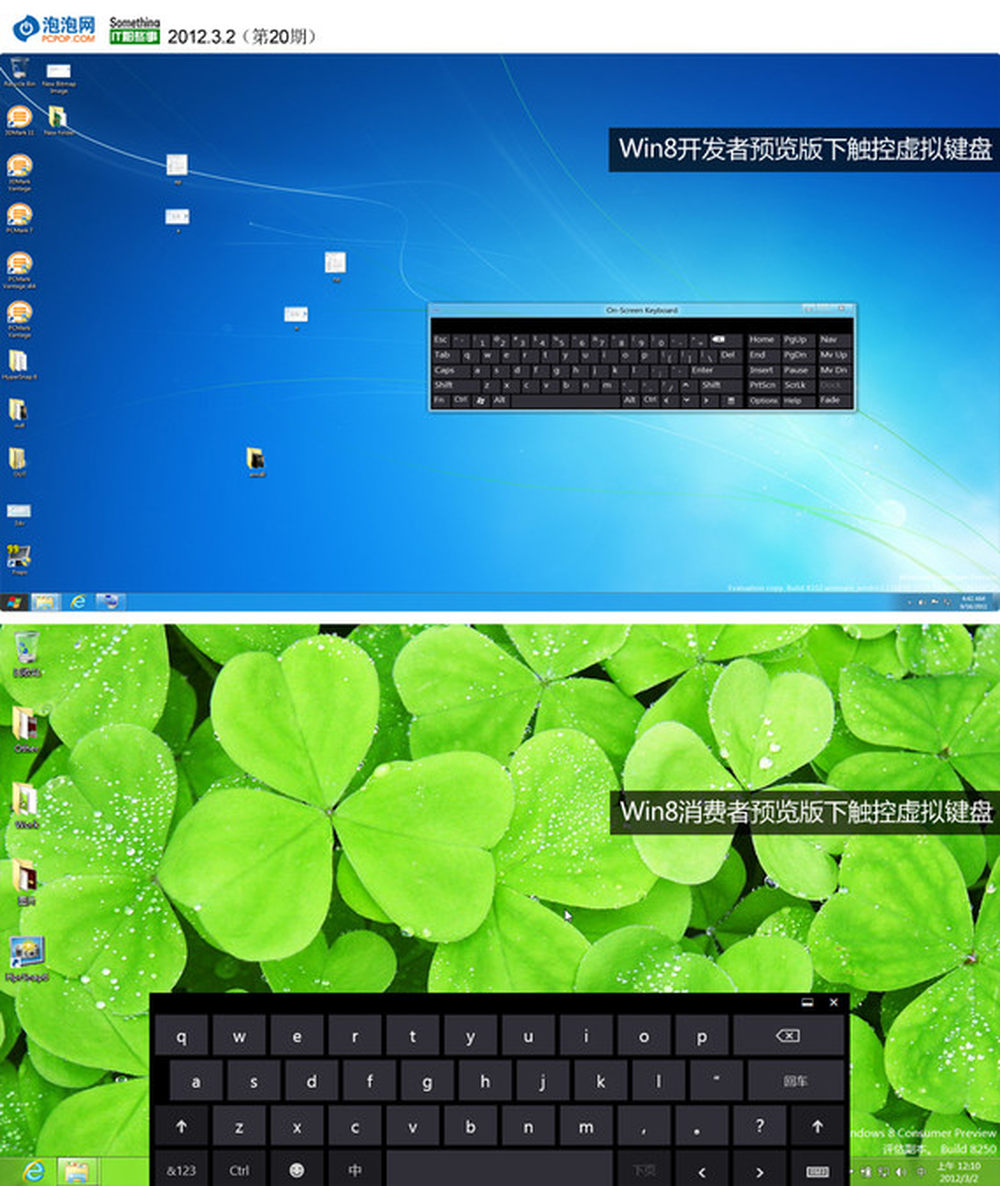This screenshot has height=1186, width=1000.
Task: Click Home on the On-Screen Keyboard window
Action: (x=762, y=340)
